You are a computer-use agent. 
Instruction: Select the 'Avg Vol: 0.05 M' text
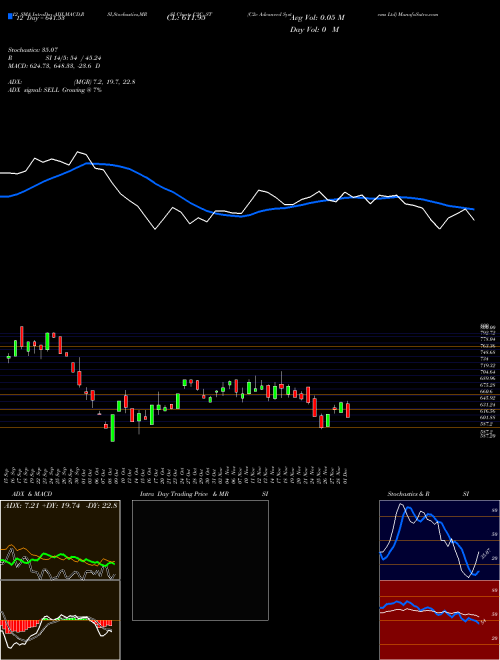click(x=317, y=18)
